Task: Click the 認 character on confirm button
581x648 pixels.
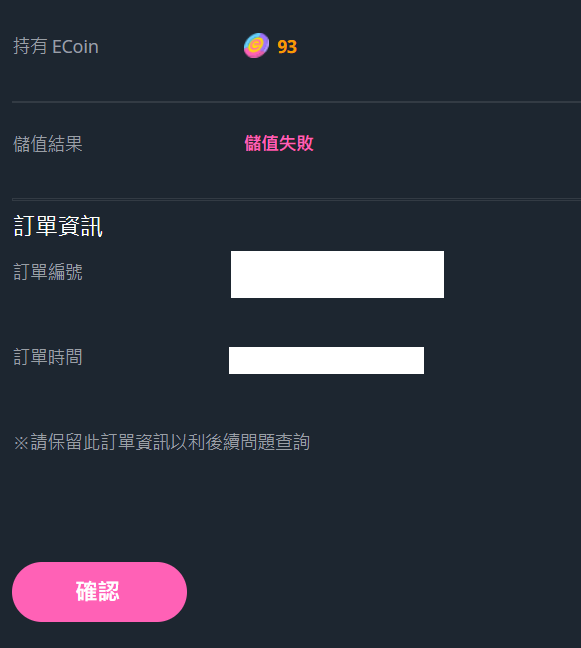Action: pyautogui.click(x=109, y=591)
